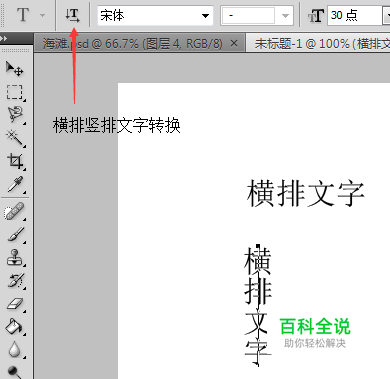Open the tool preset picker arrow
The image size is (390, 379).
pos(42,15)
